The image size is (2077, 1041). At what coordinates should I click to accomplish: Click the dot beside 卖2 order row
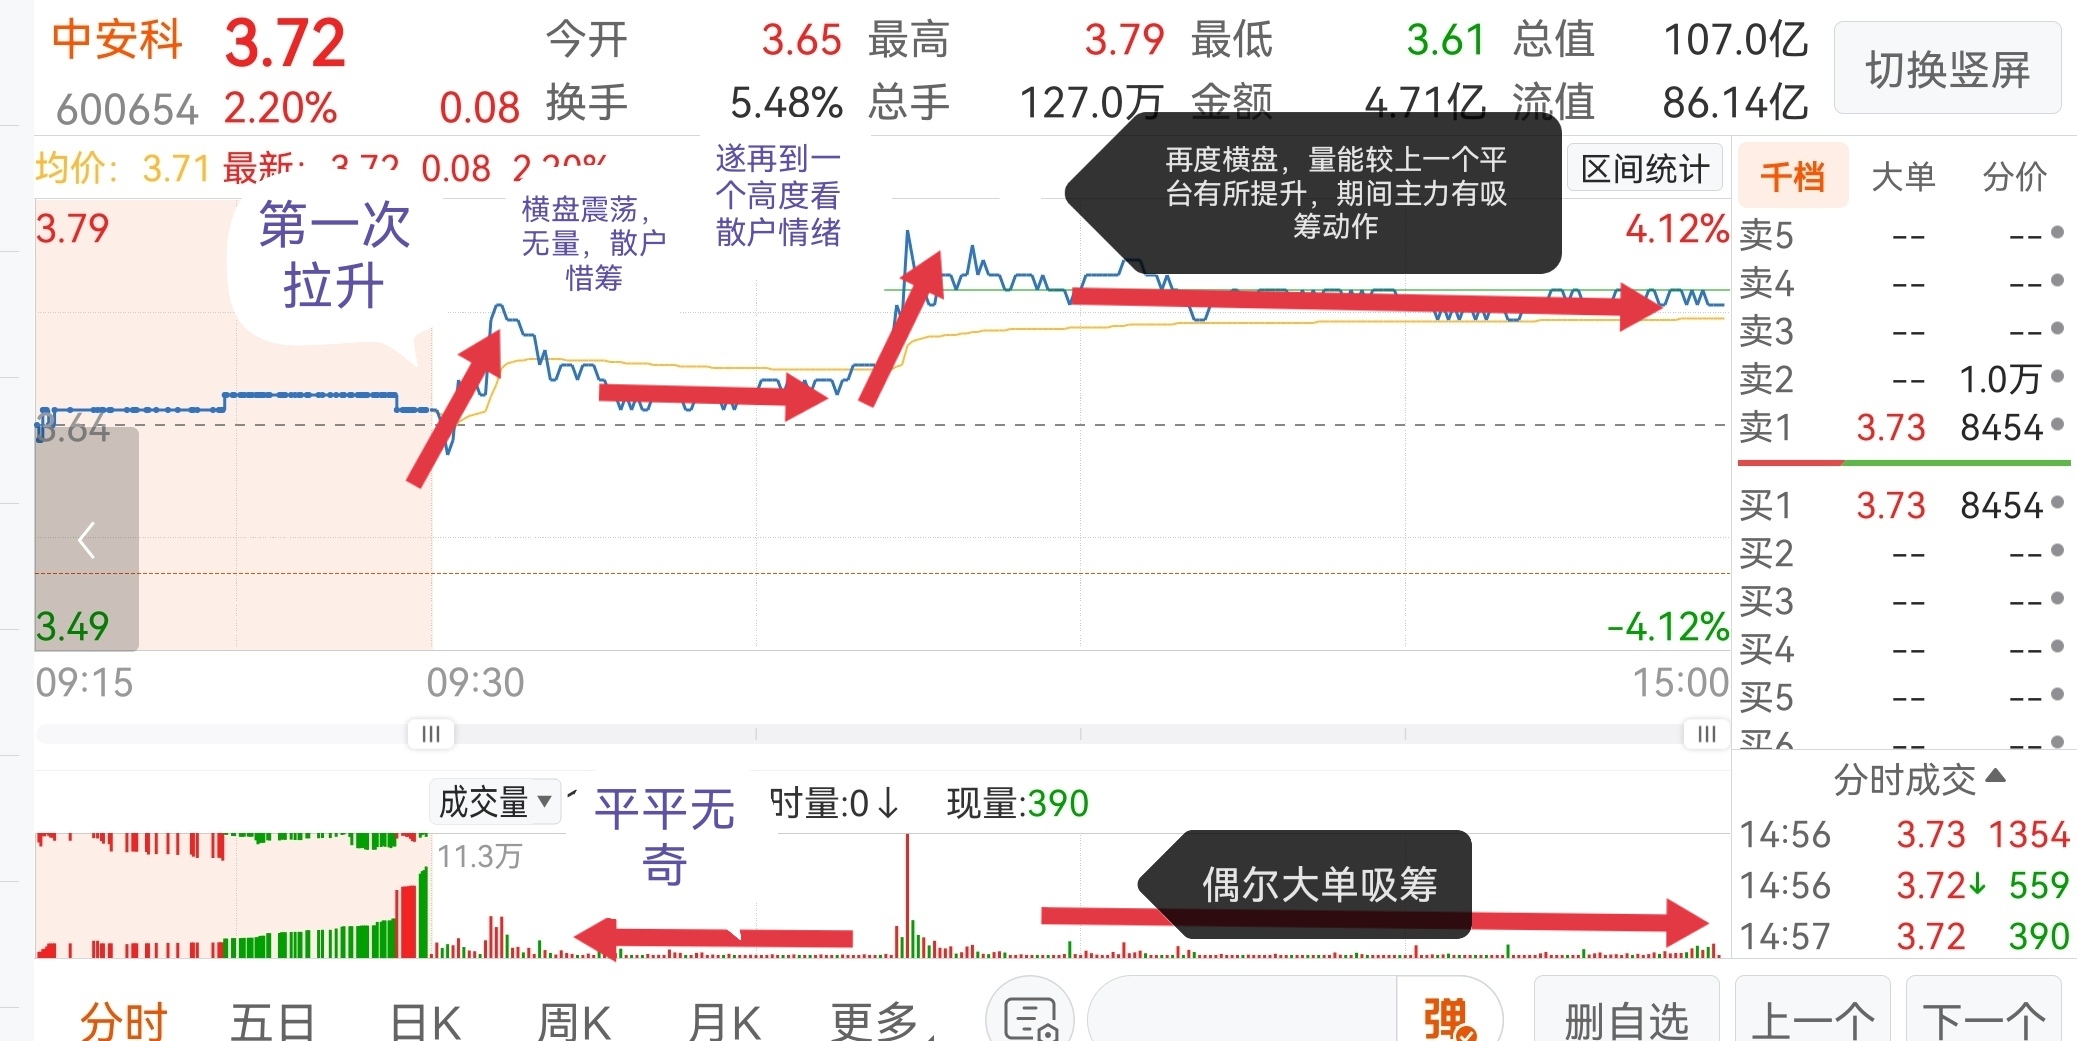point(2057,377)
